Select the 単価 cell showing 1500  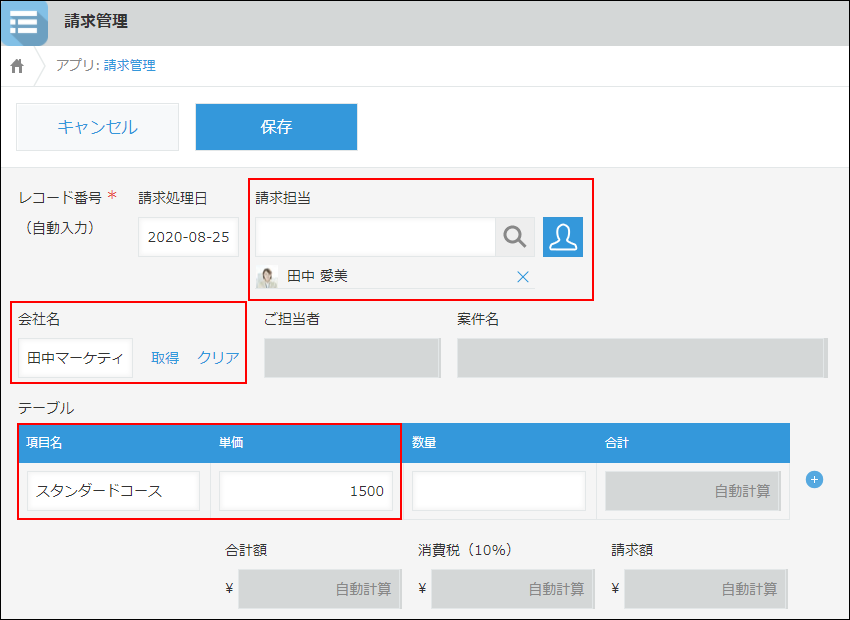coord(306,490)
